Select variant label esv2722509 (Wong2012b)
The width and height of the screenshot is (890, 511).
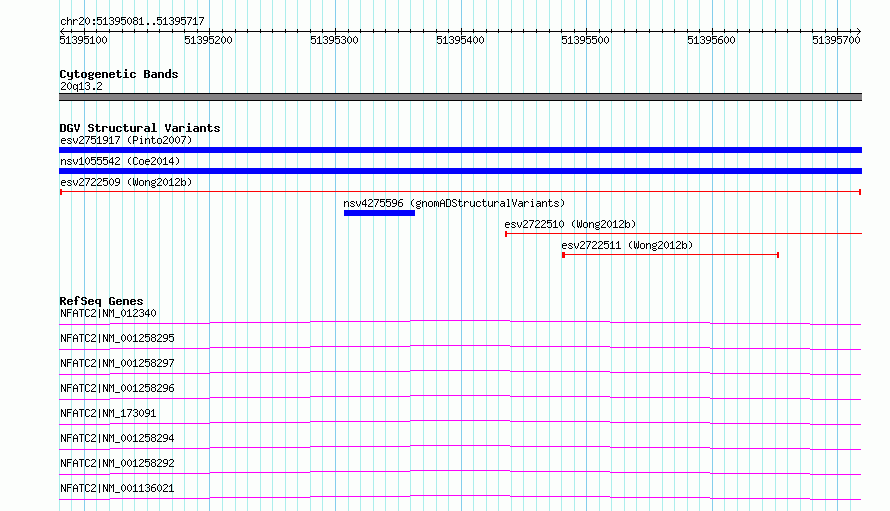[126, 182]
